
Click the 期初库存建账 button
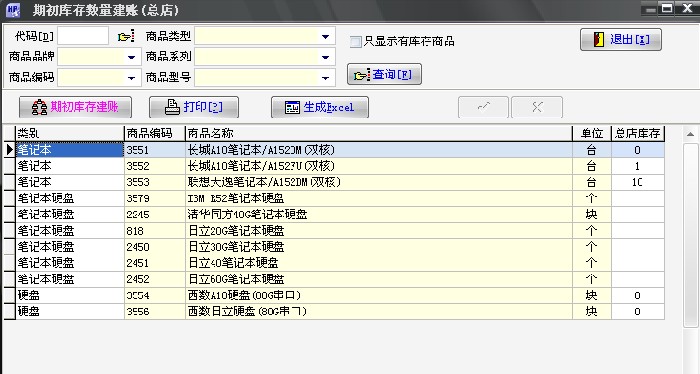[75, 107]
